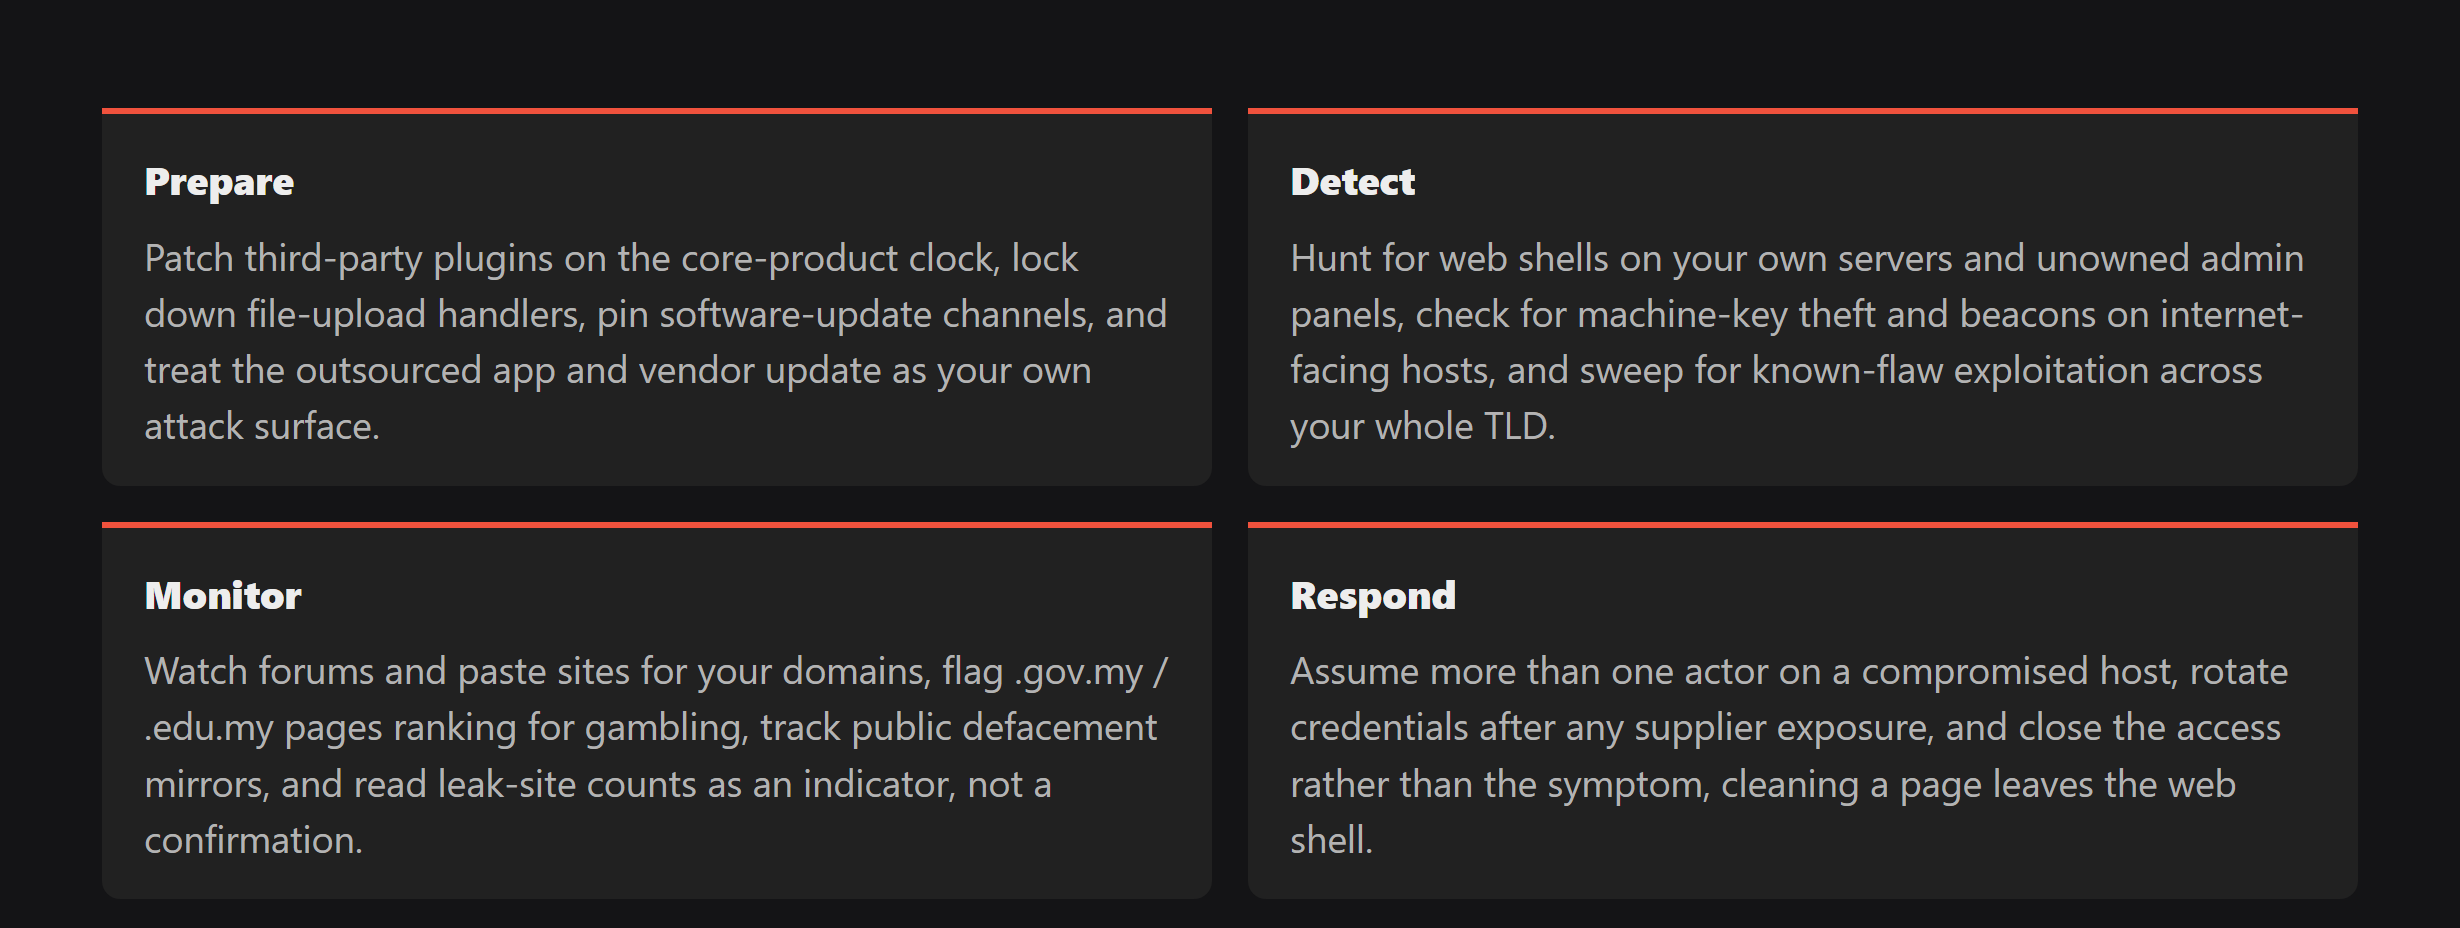2460x928 pixels.
Task: Click 'your whole TLD.' in the Detect card
Action: click(1423, 427)
